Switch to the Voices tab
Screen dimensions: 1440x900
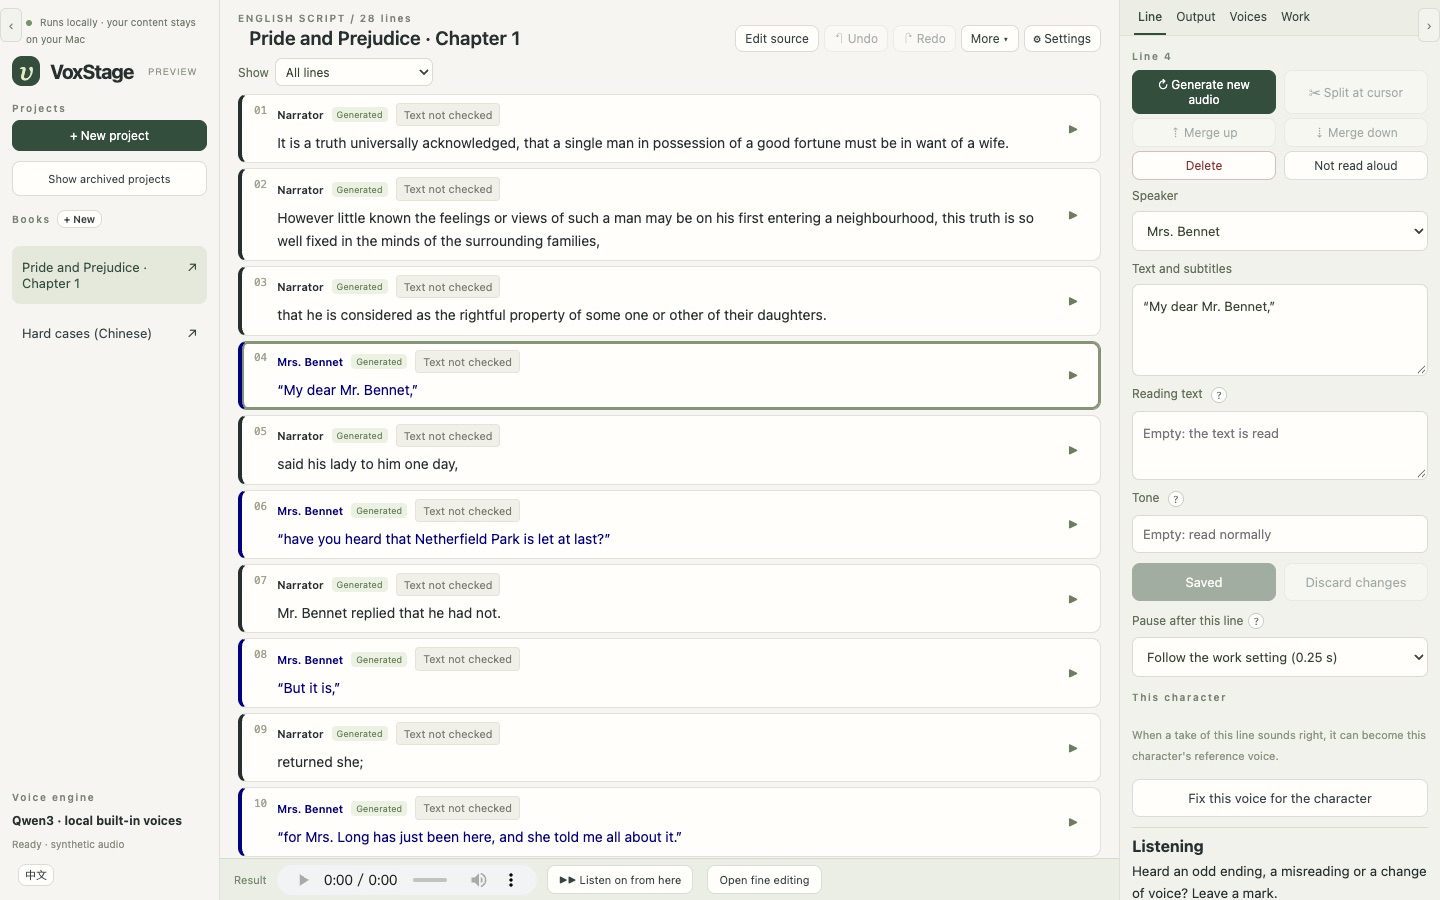click(1248, 17)
